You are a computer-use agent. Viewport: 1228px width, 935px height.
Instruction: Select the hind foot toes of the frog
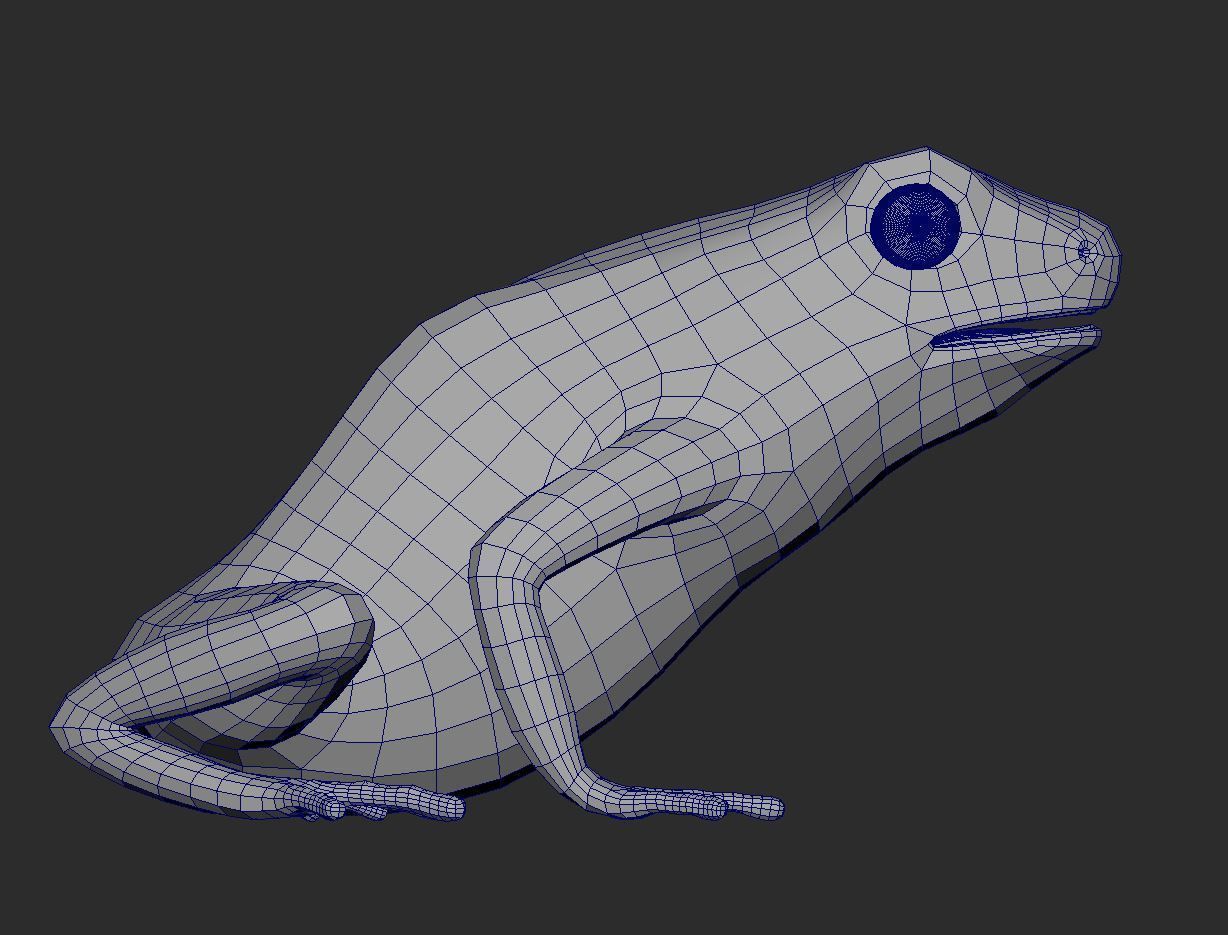pos(380,802)
